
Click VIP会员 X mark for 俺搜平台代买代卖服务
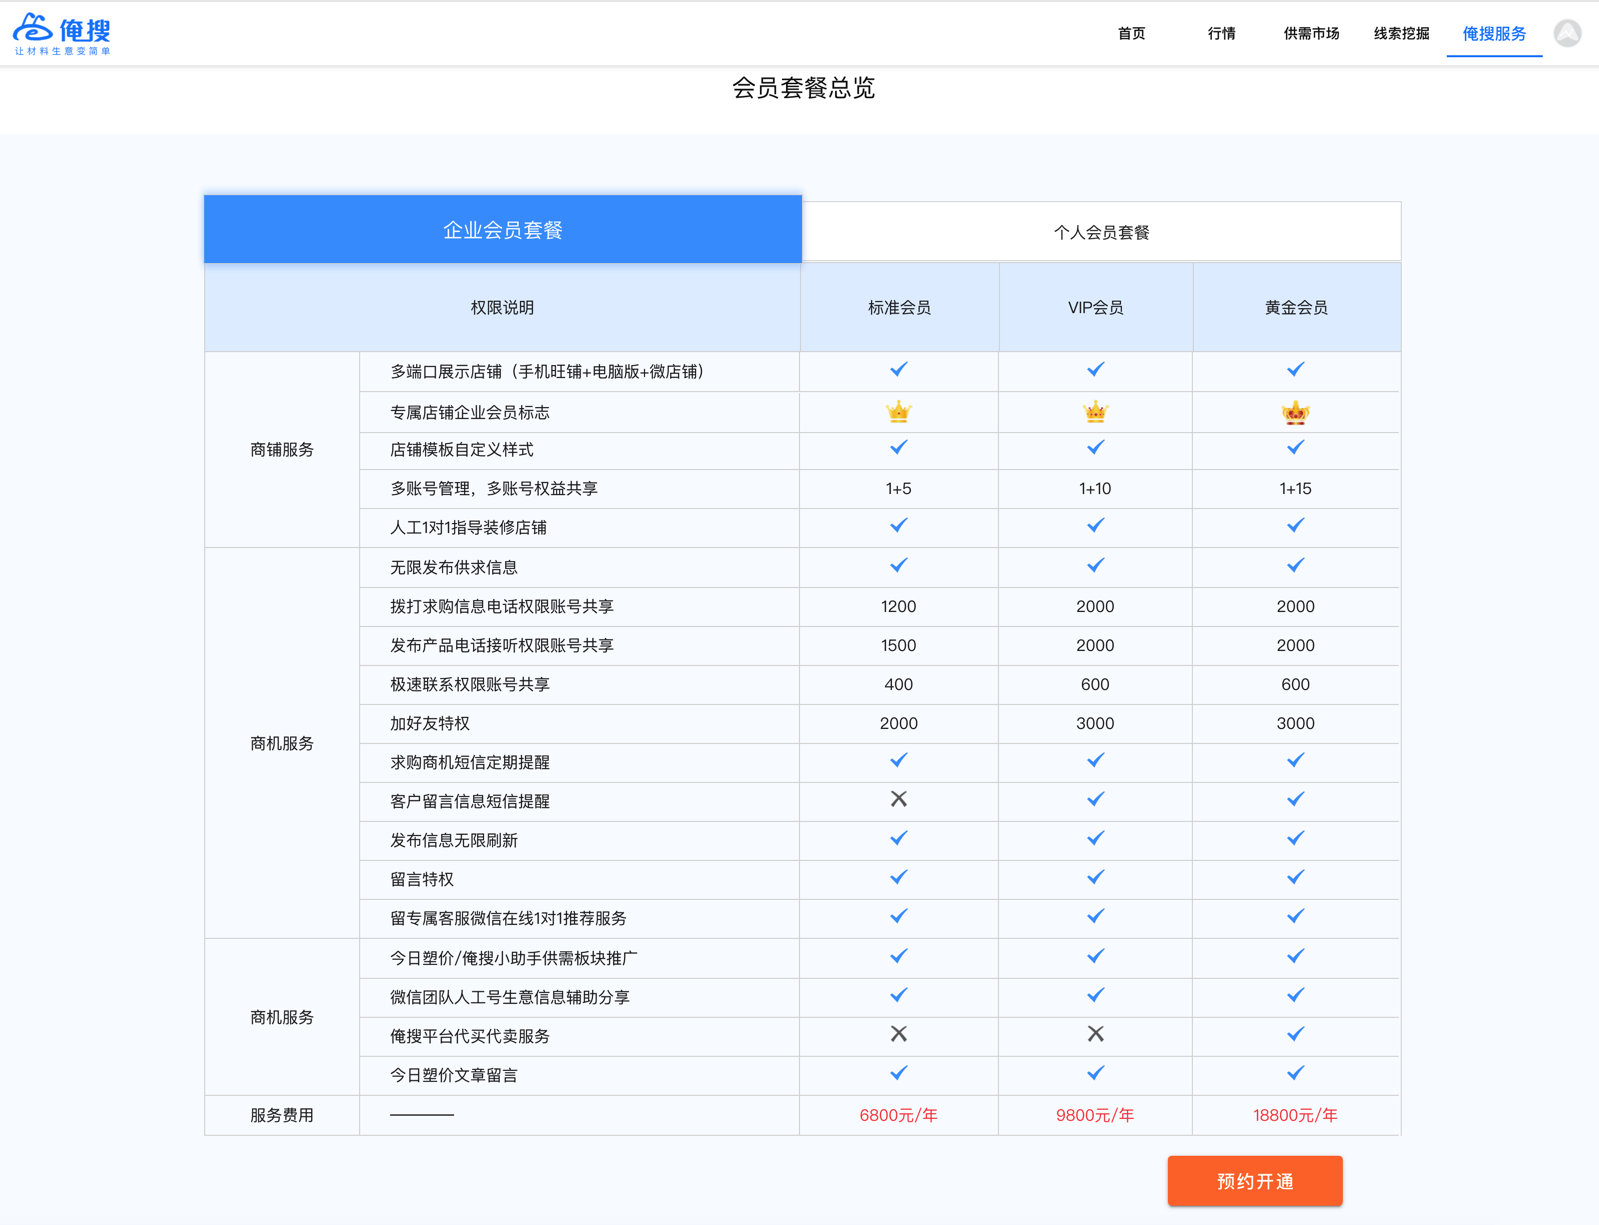1095,1034
